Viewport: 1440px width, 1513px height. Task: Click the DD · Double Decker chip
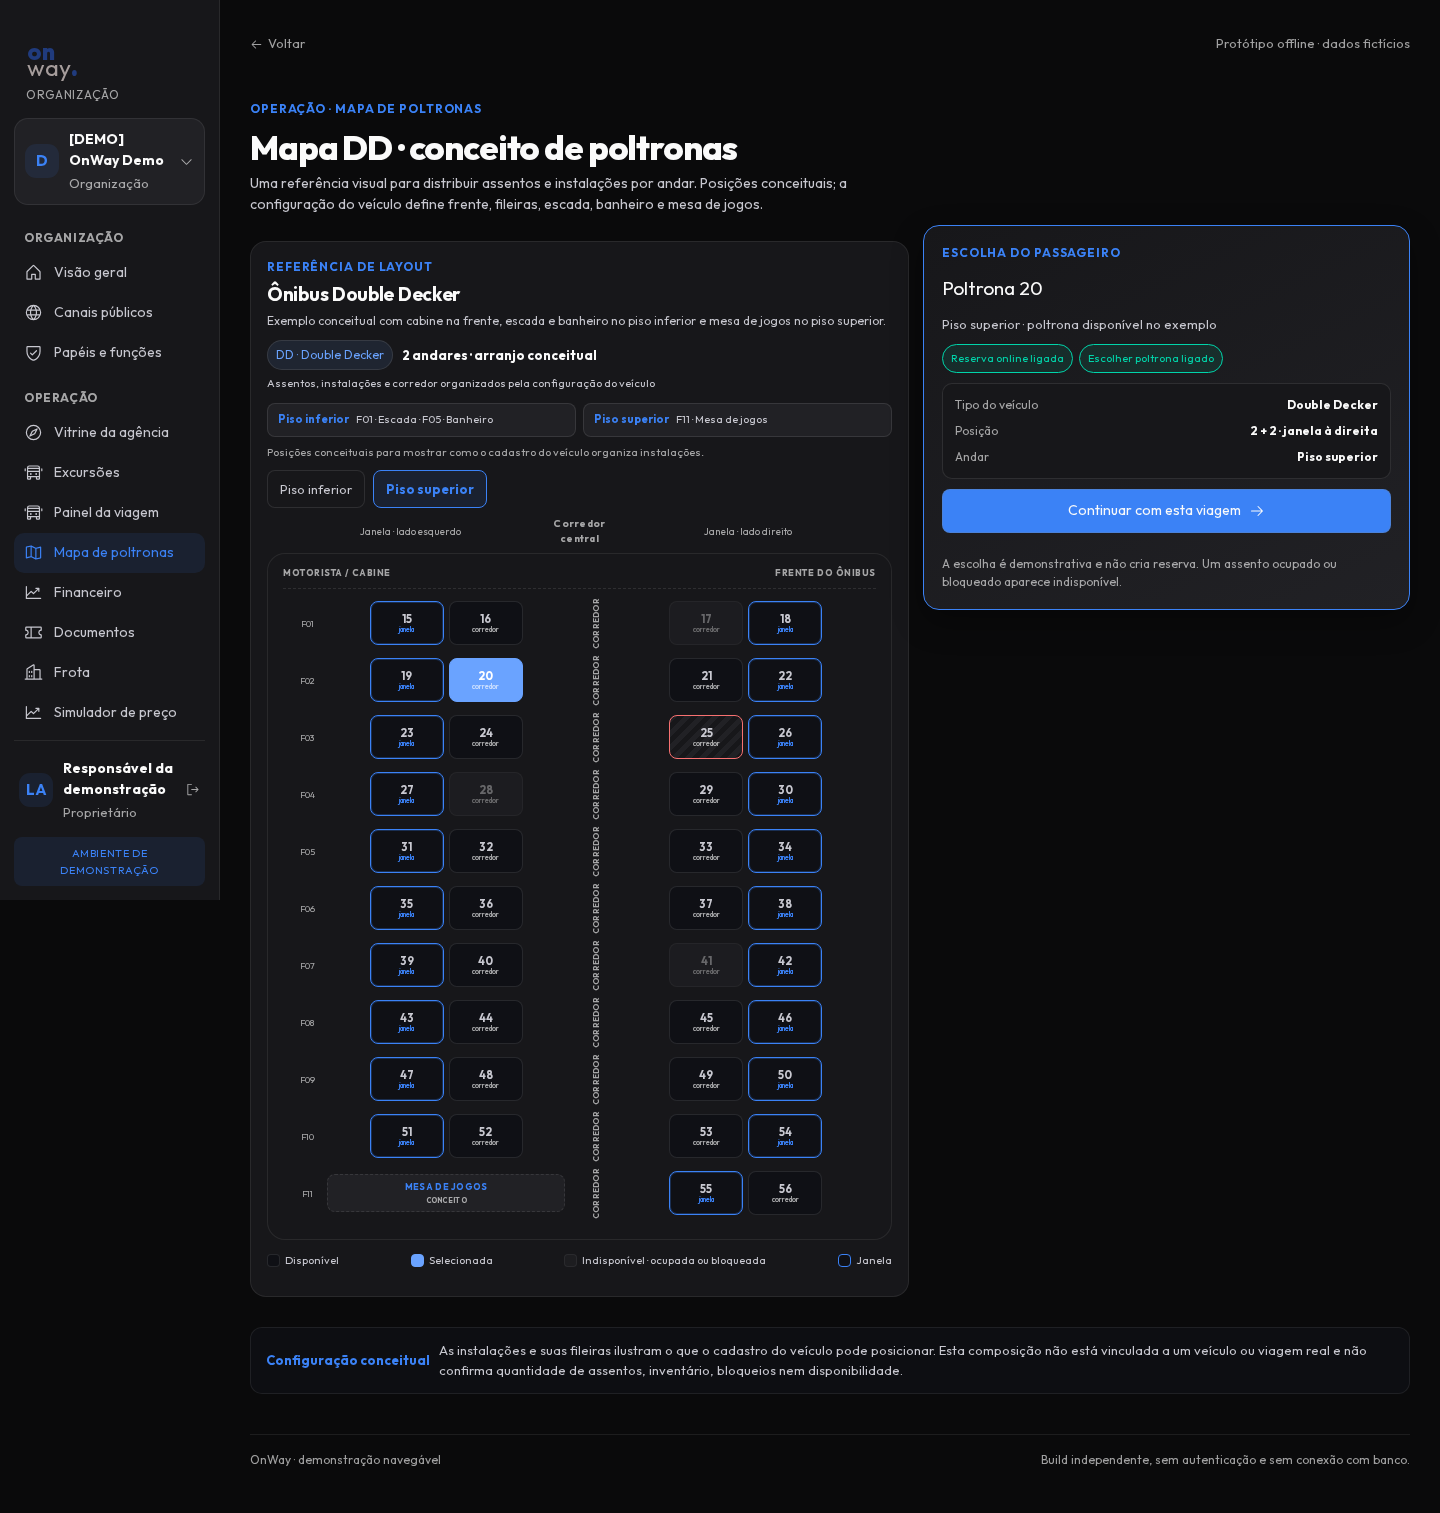click(x=330, y=355)
